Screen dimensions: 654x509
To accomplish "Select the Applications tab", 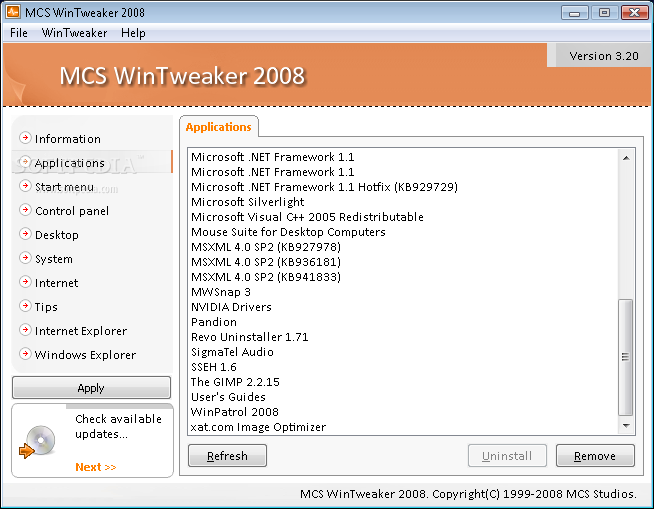I will tap(219, 127).
